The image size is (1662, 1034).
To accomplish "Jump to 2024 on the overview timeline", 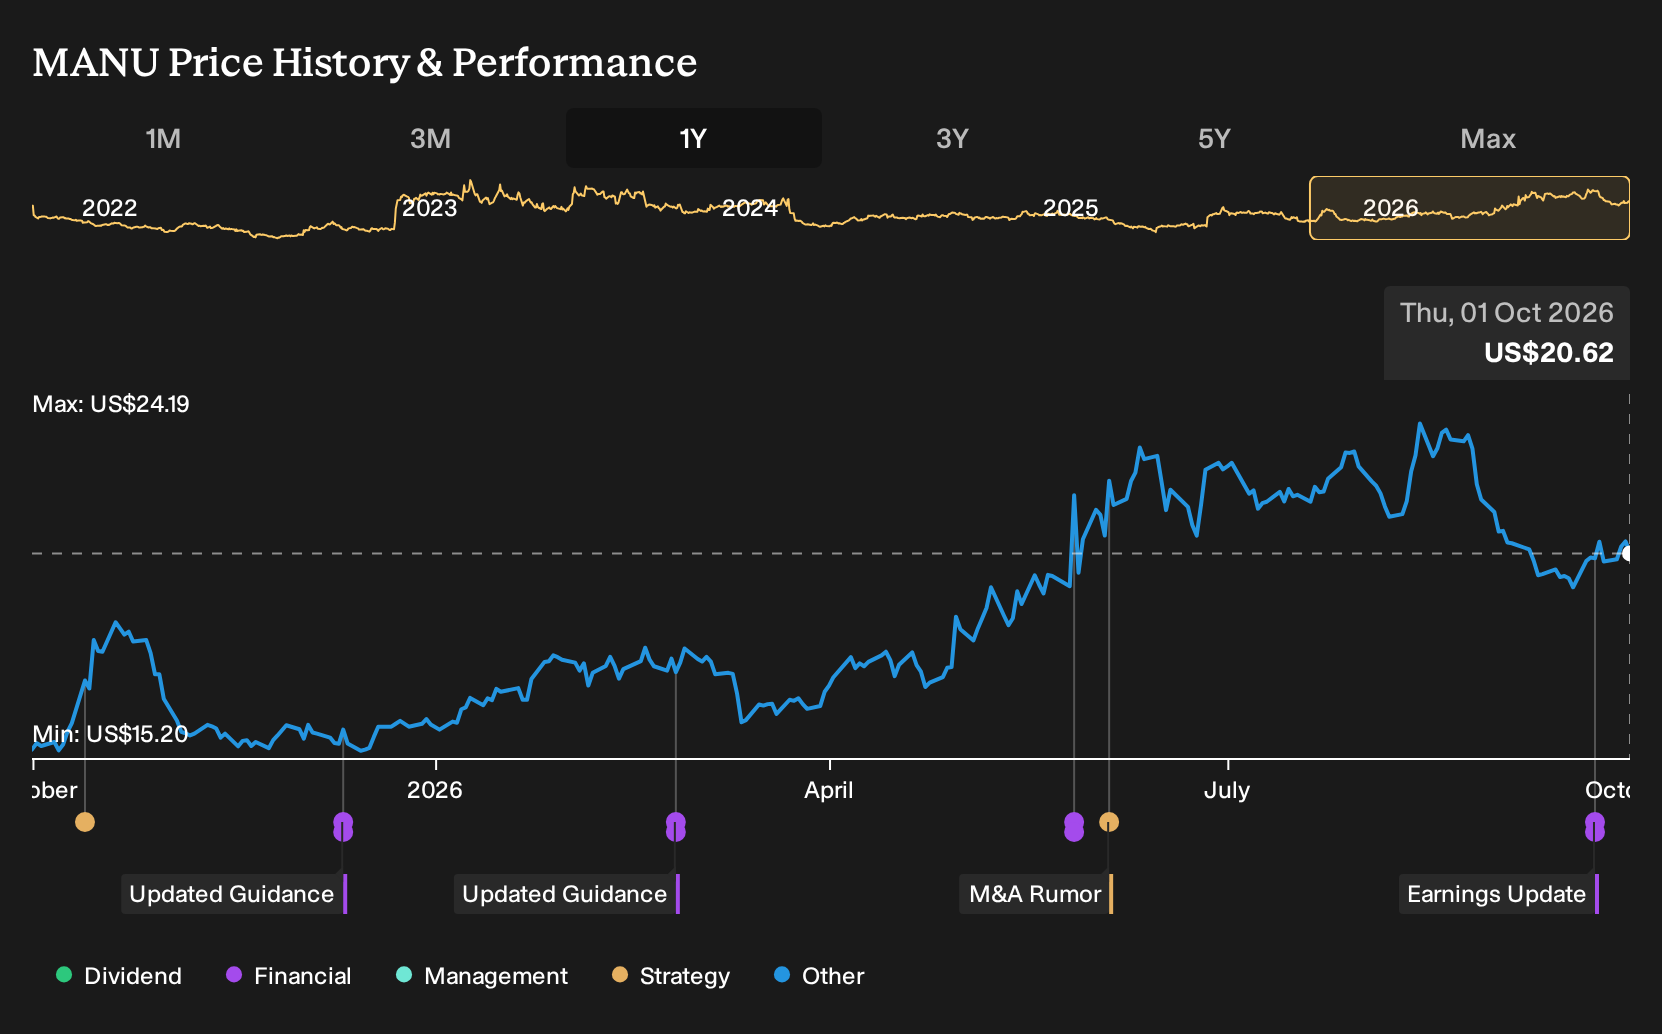I will tap(750, 208).
